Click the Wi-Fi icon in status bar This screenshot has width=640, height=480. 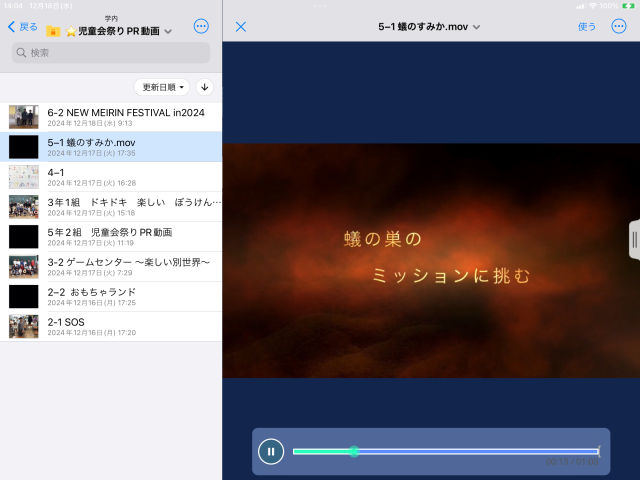click(593, 6)
